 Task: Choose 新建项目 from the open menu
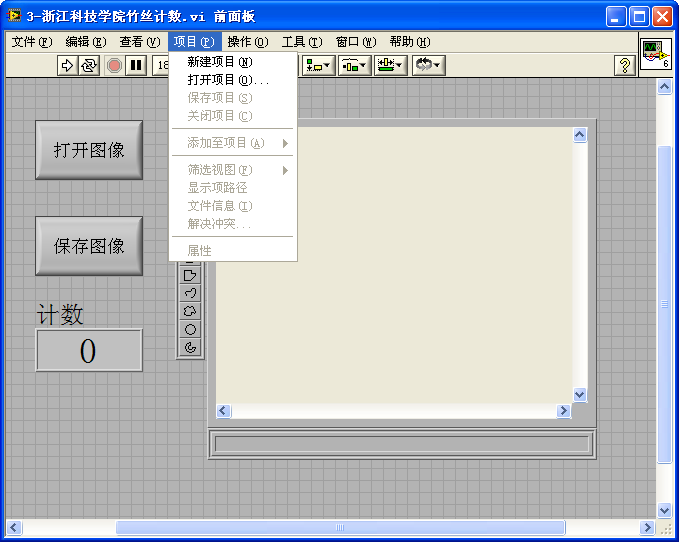[220, 62]
